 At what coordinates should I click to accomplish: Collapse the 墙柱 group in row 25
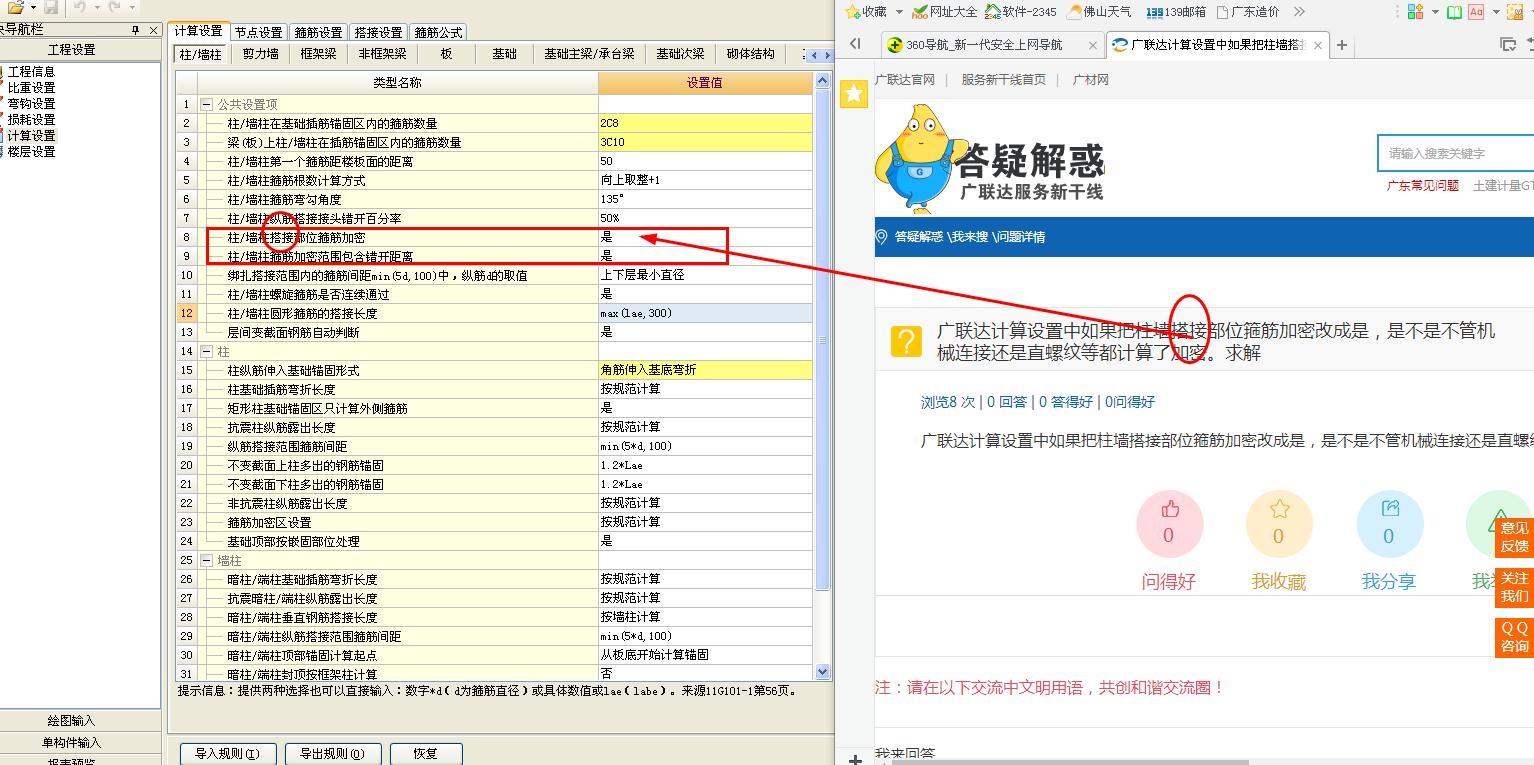[x=207, y=560]
